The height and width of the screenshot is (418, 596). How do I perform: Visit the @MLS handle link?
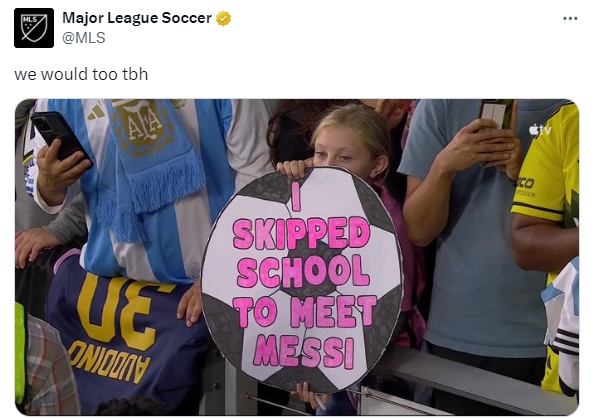[x=84, y=38]
